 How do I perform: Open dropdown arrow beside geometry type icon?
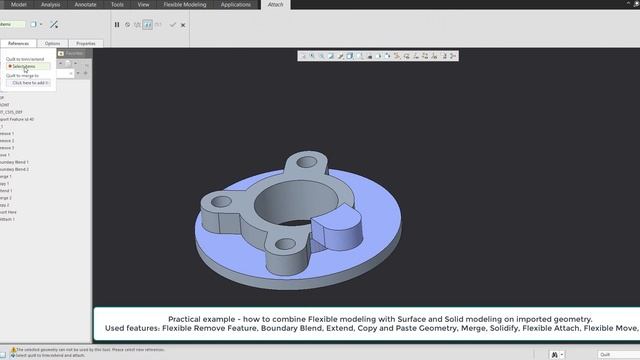click(41, 24)
